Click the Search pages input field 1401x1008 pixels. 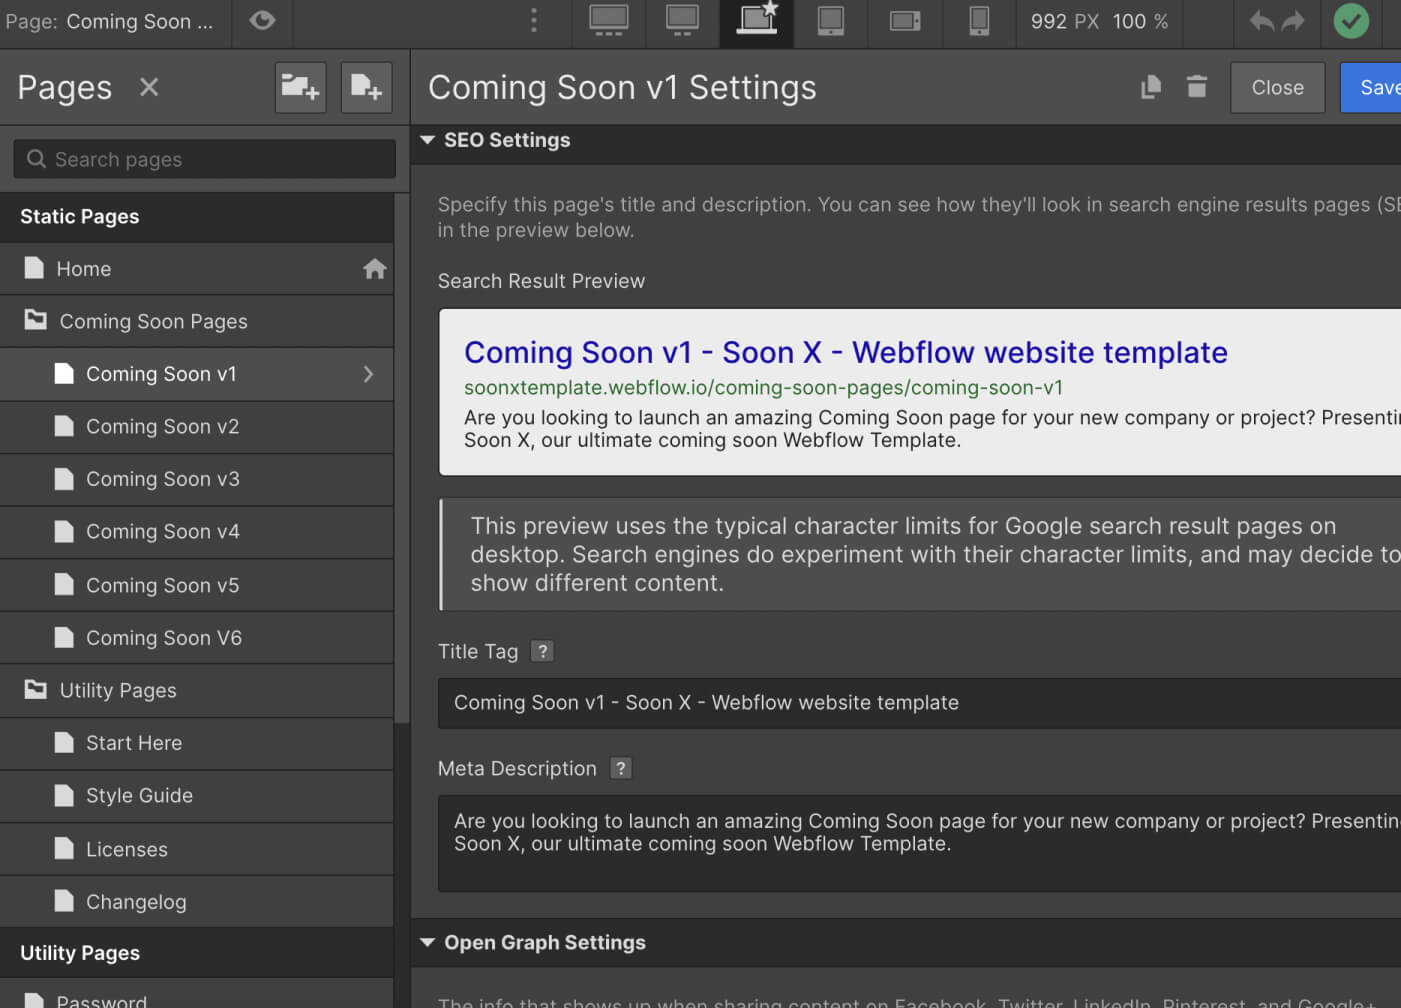(204, 159)
